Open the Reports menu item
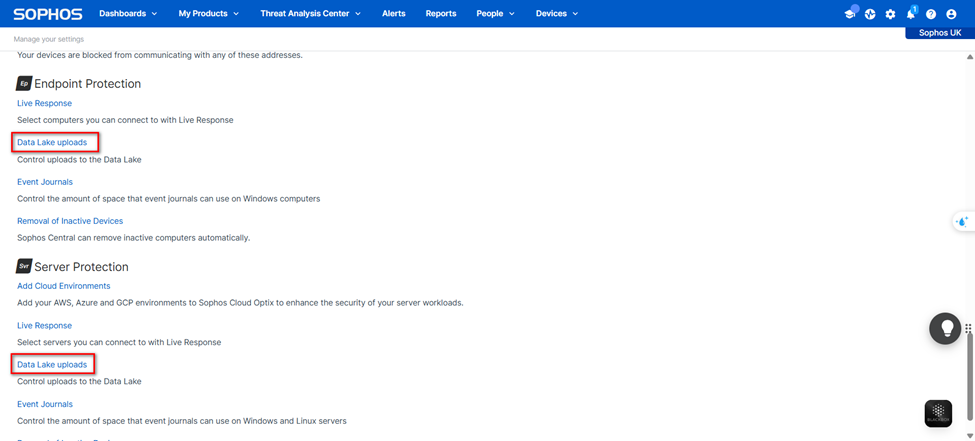The image size is (975, 441). (440, 14)
